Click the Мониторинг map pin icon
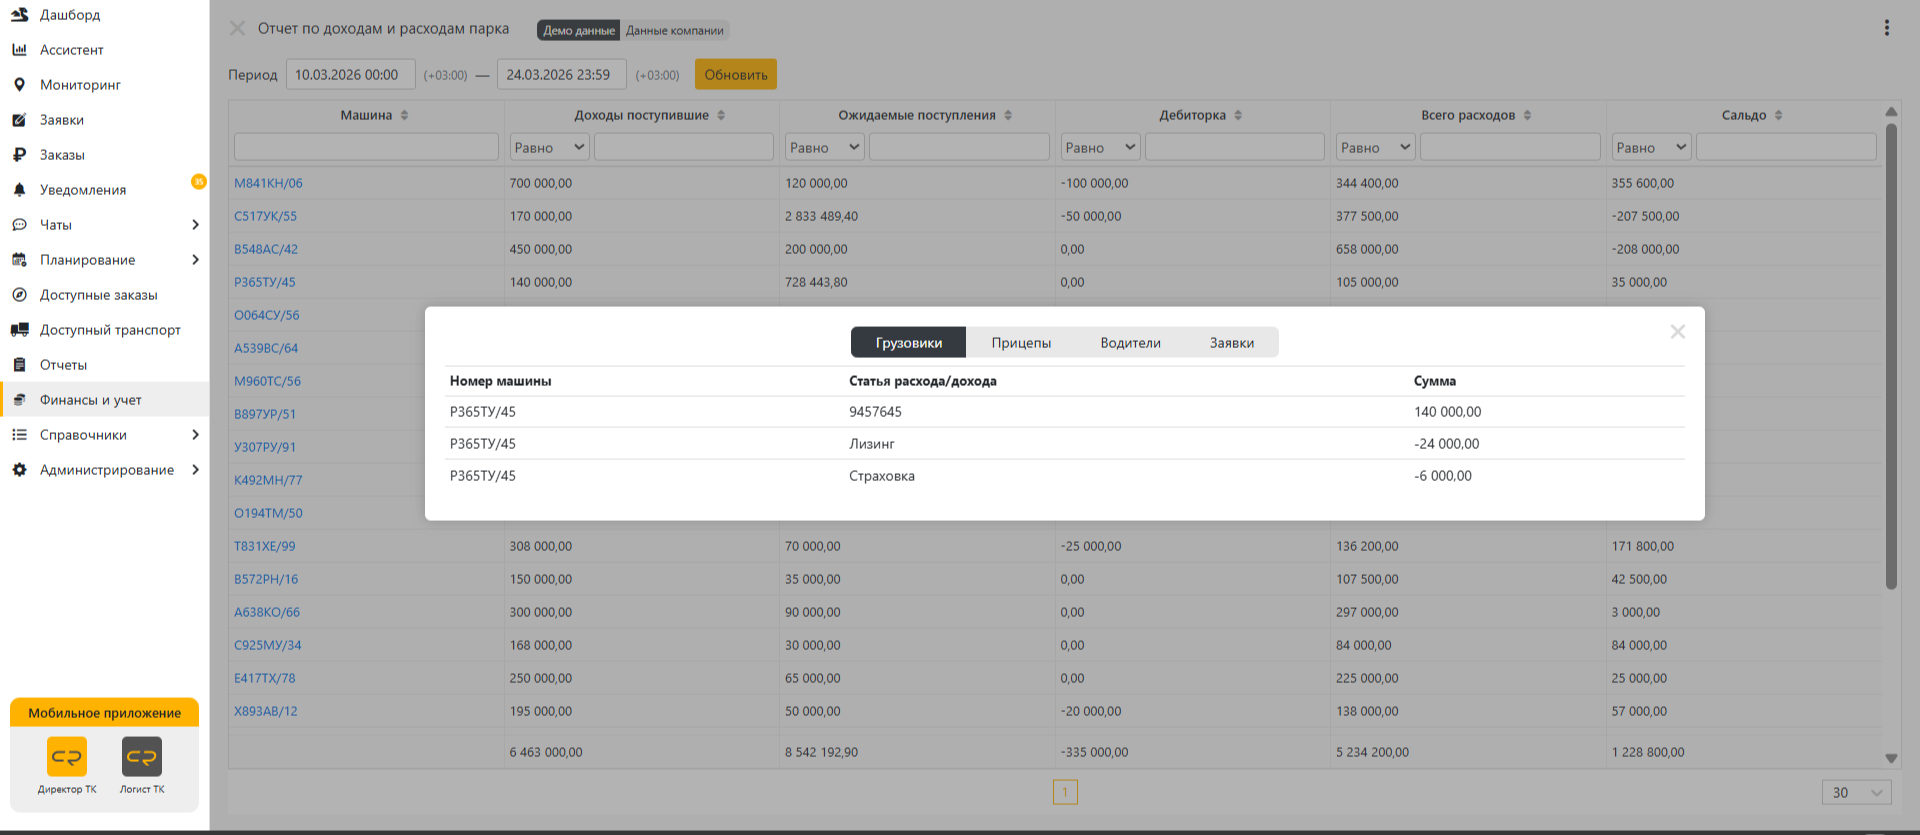This screenshot has width=1920, height=835. click(19, 85)
